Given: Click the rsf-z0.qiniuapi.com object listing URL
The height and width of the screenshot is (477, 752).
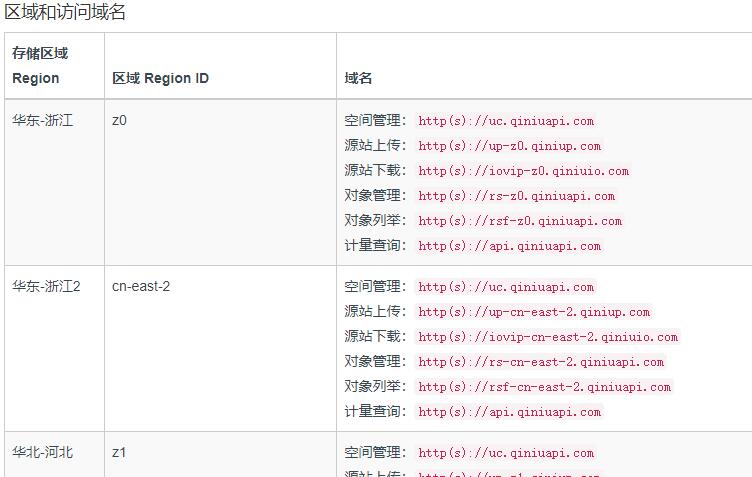Looking at the screenshot, I should click(520, 221).
